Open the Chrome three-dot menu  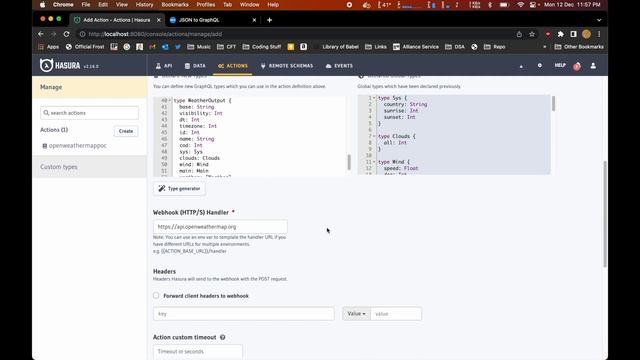click(x=599, y=34)
